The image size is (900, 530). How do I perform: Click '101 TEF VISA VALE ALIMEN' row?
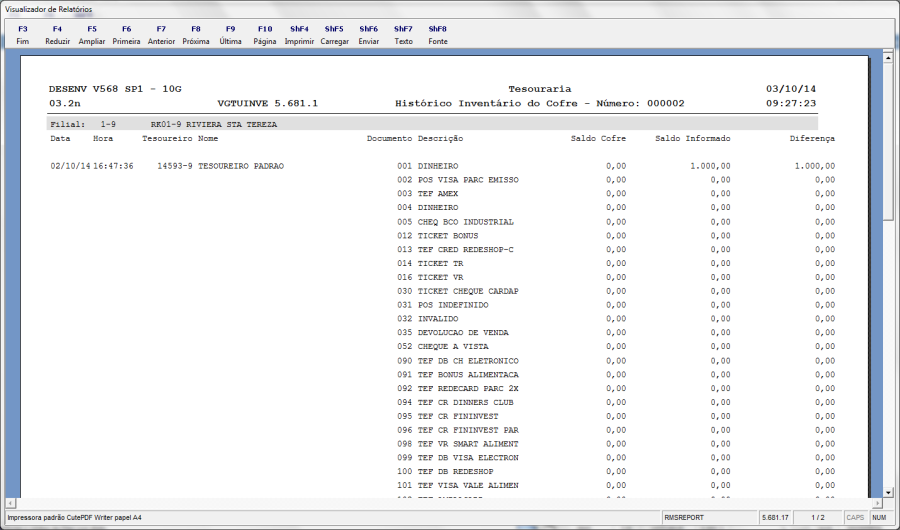[x=457, y=485]
